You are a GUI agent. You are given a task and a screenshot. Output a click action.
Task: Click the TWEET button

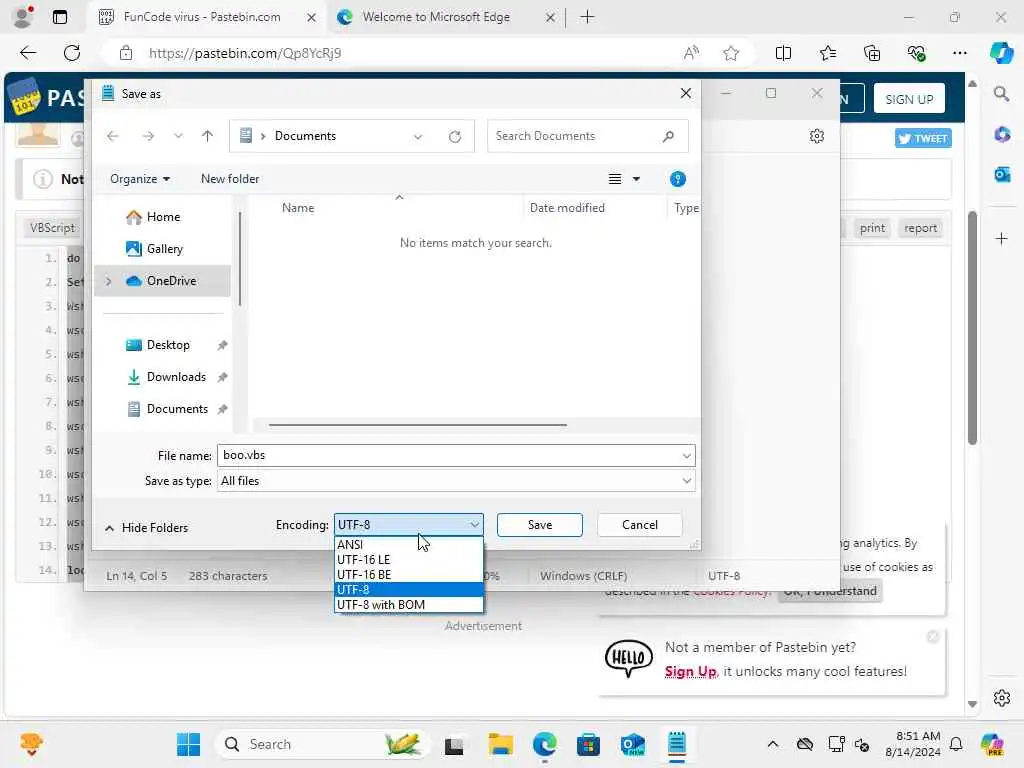point(923,138)
